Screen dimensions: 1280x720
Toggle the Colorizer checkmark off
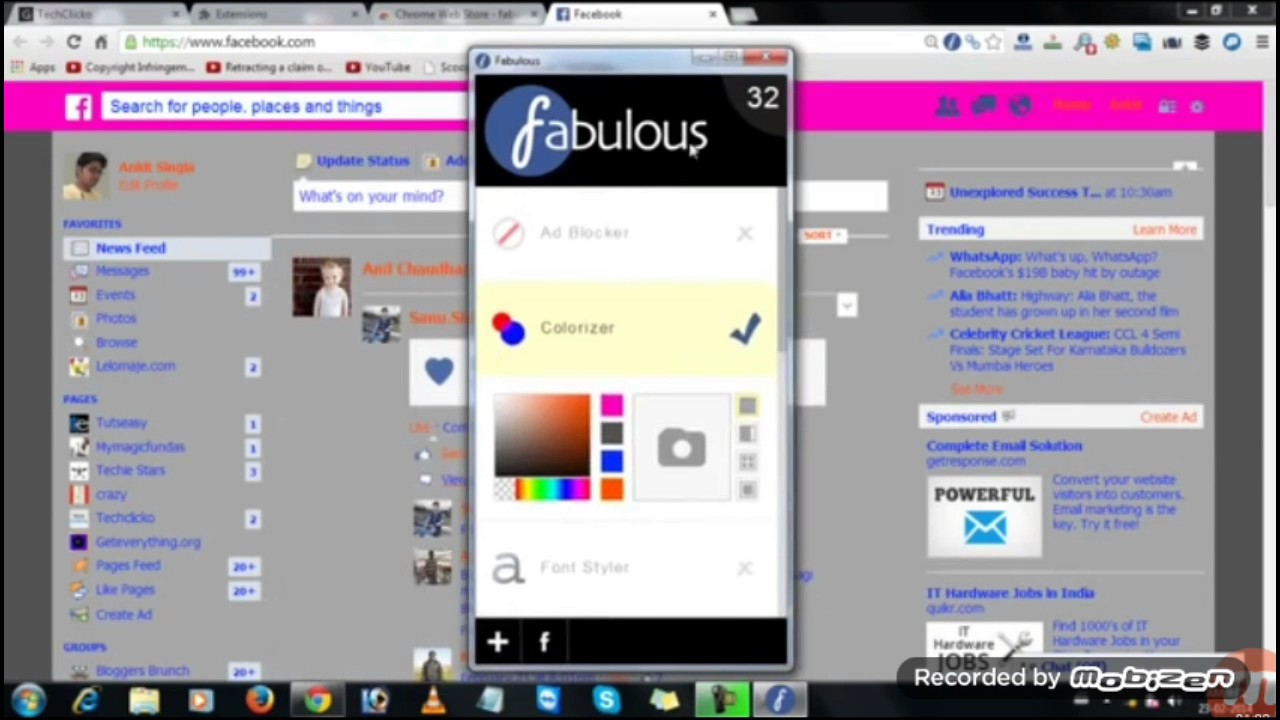[746, 329]
